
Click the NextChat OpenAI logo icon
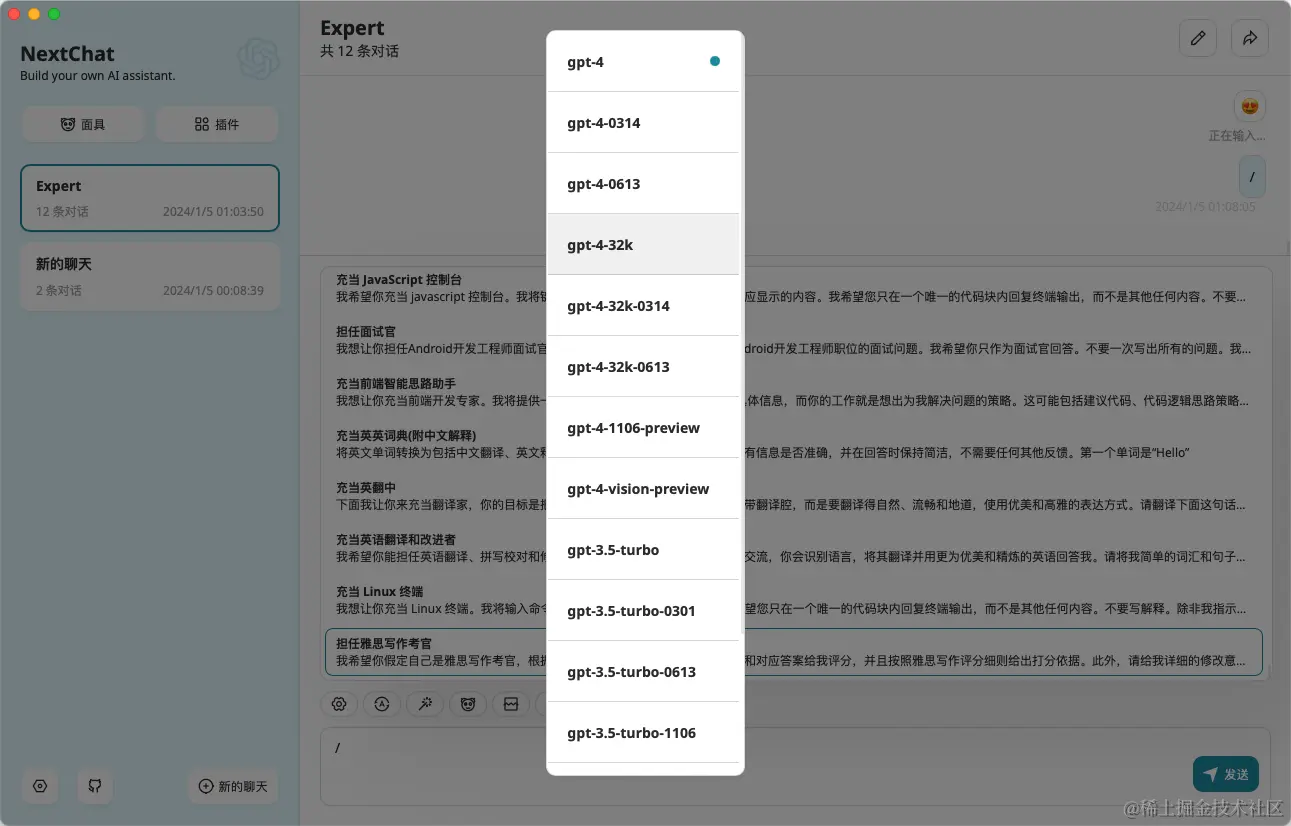tap(258, 59)
